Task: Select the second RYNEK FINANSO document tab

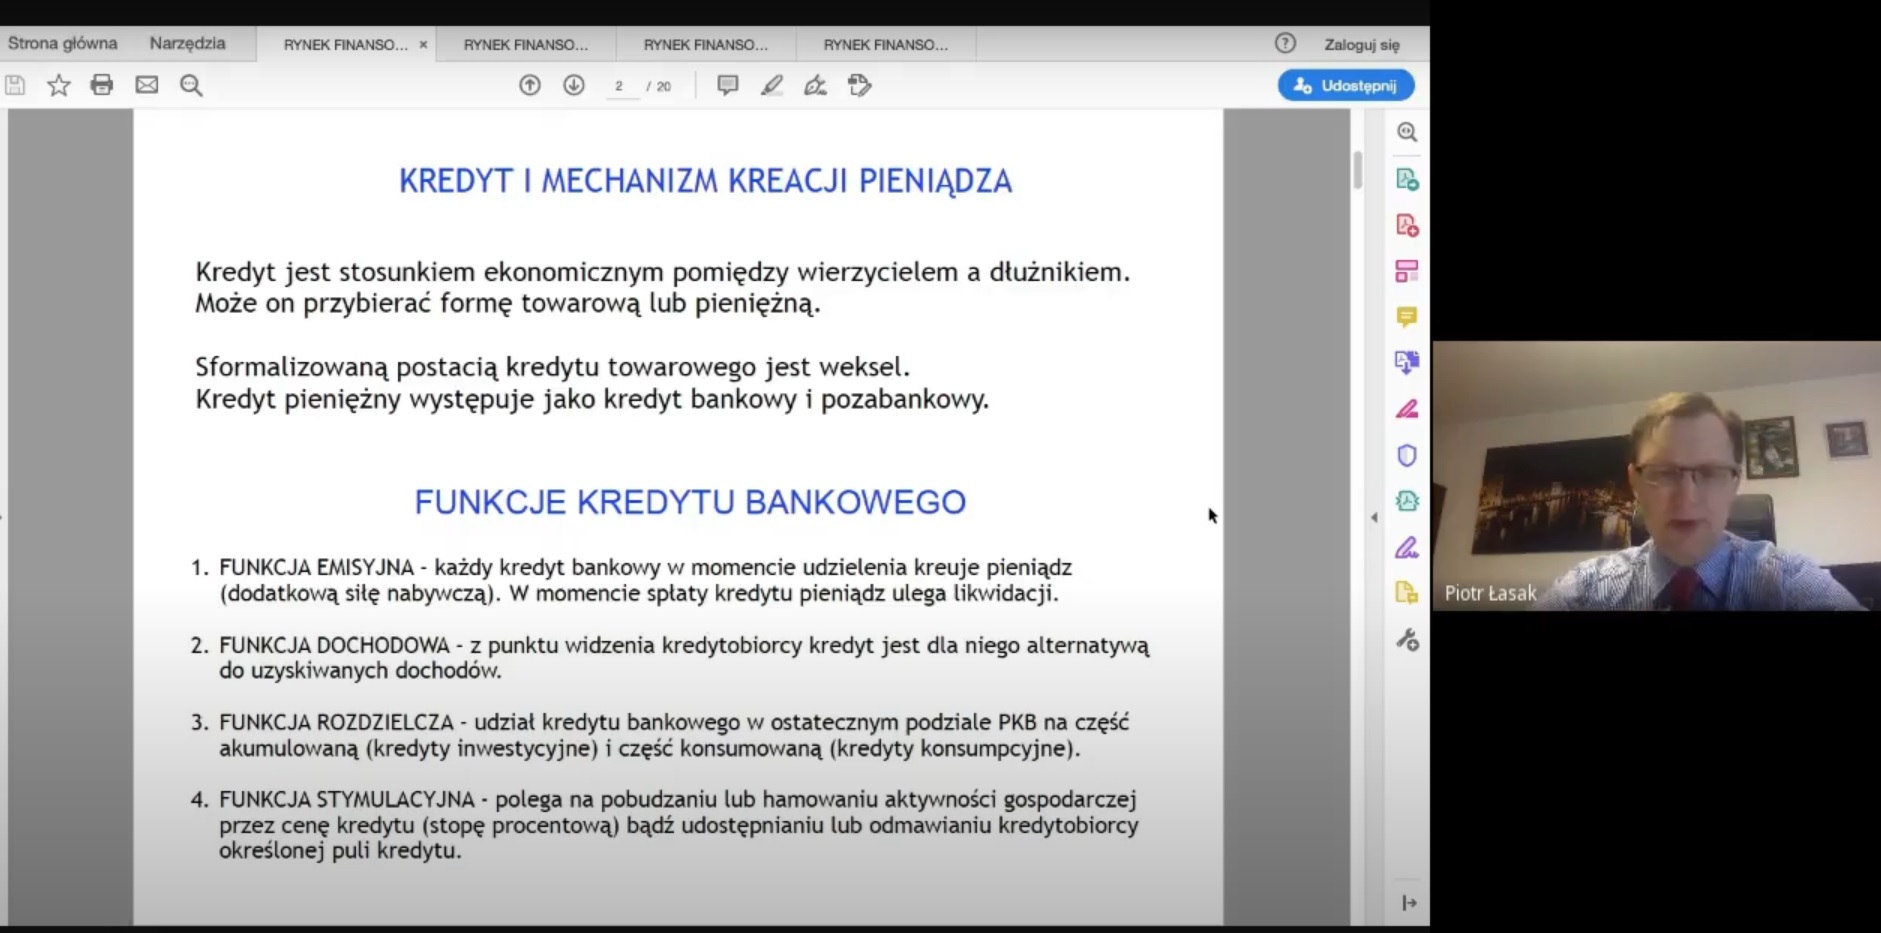Action: (x=526, y=45)
